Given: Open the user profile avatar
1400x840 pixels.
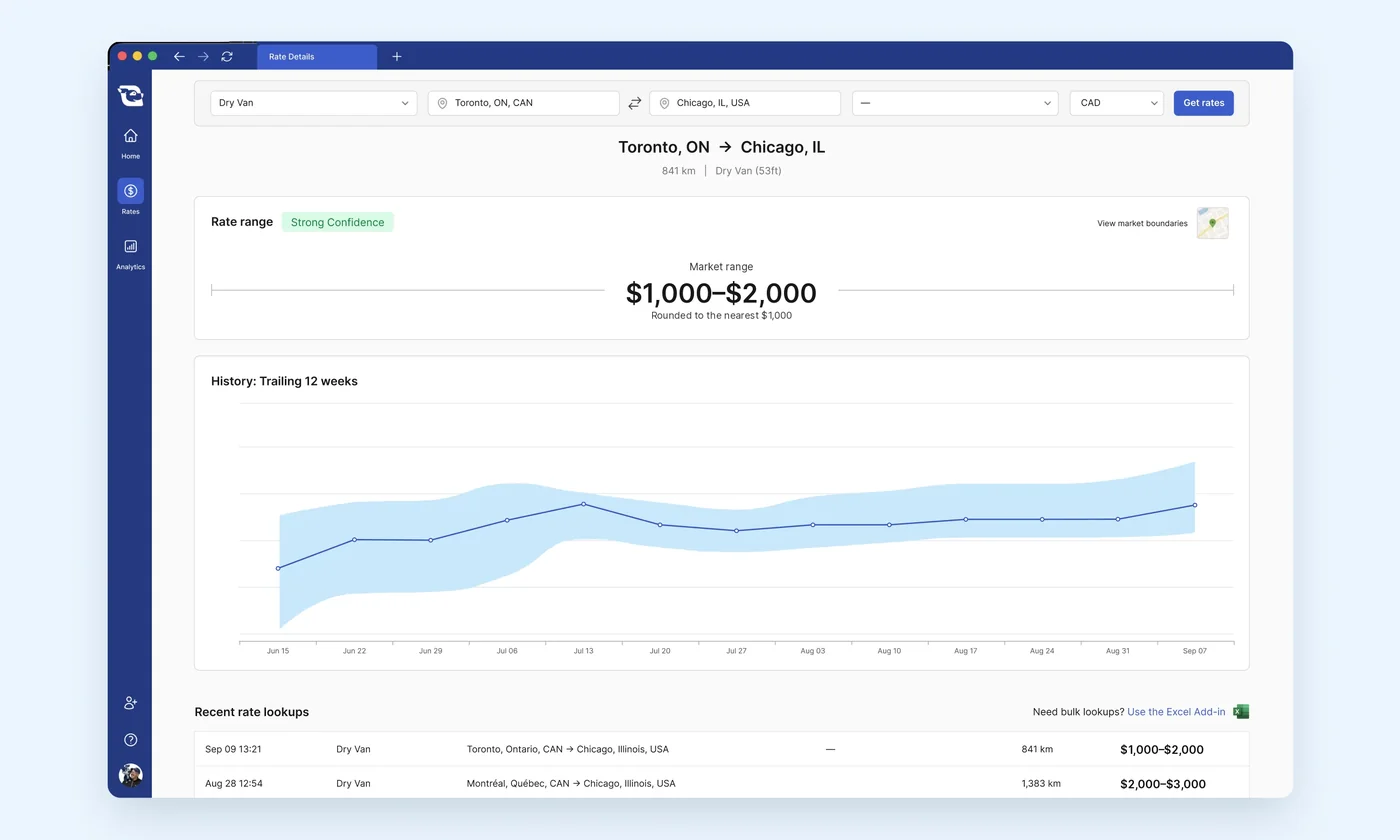Looking at the screenshot, I should pyautogui.click(x=130, y=775).
